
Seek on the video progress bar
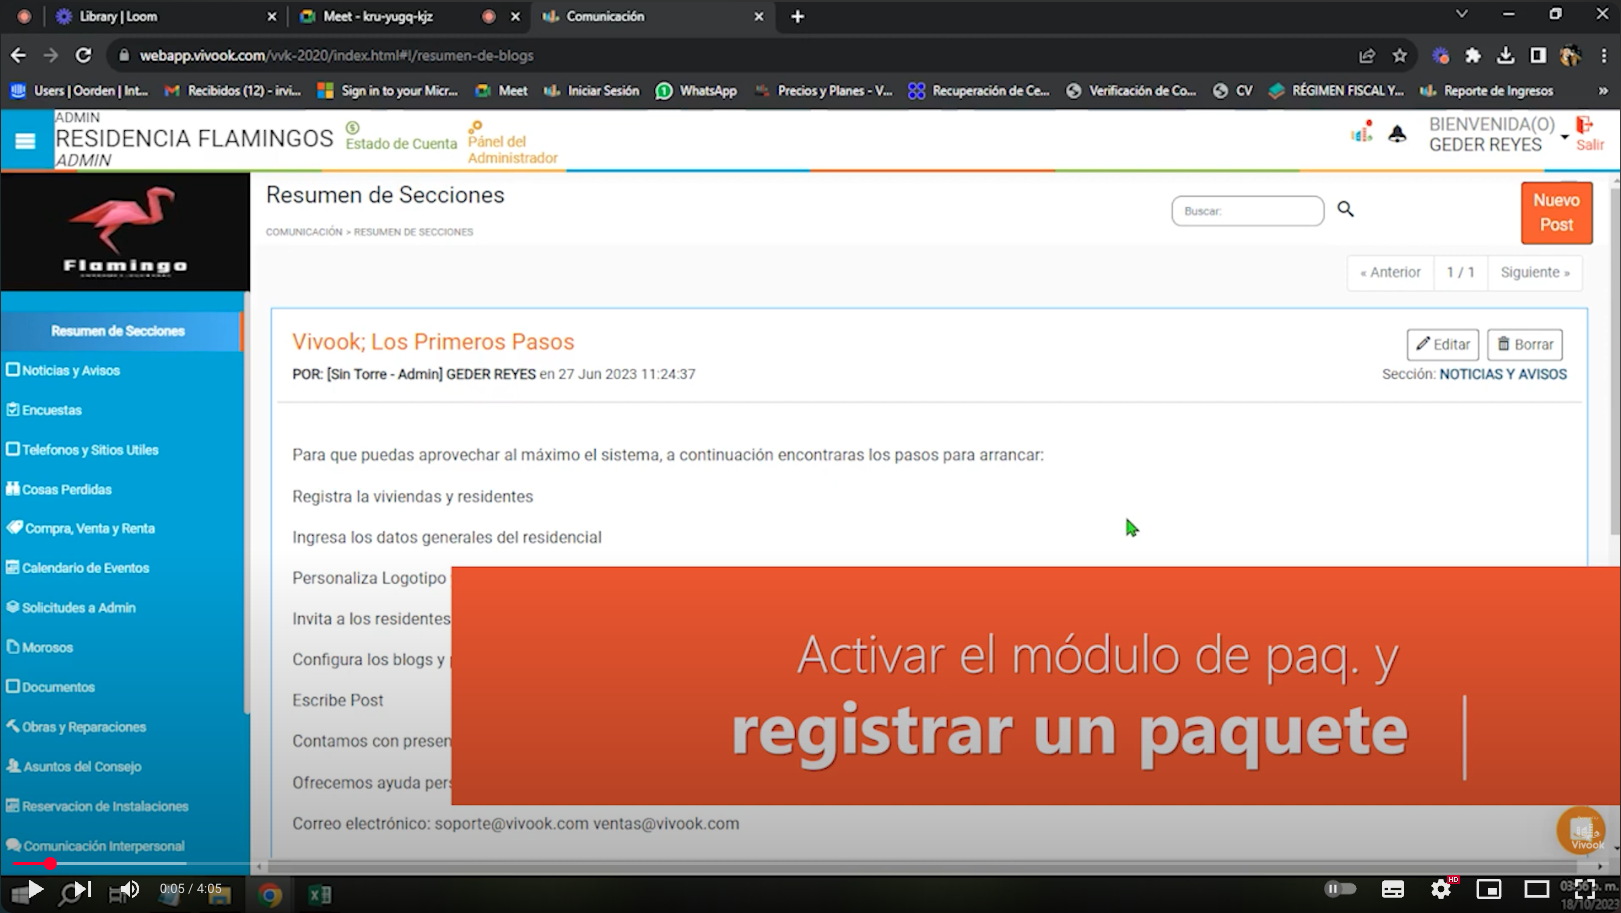pyautogui.click(x=810, y=863)
